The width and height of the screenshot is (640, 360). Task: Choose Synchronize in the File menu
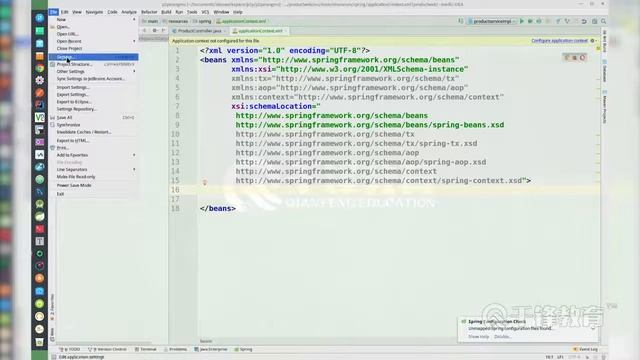click(93, 125)
